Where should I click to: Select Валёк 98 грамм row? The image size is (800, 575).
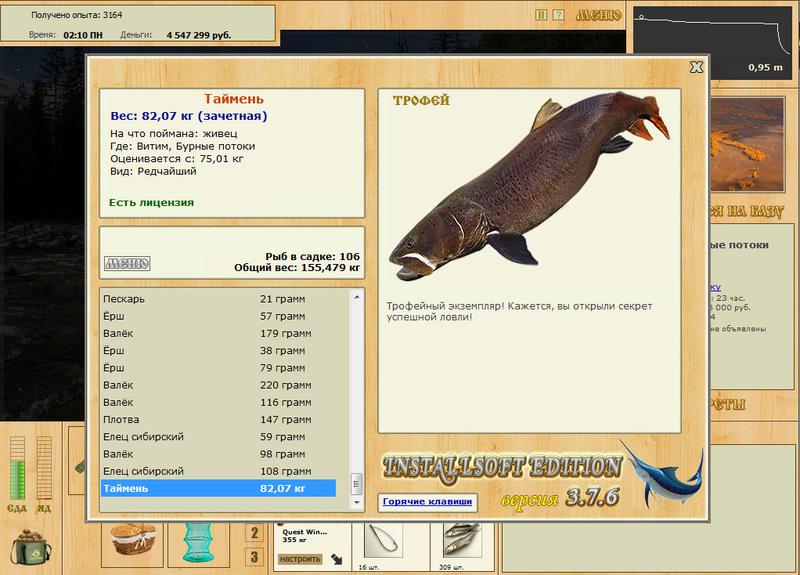tap(218, 454)
